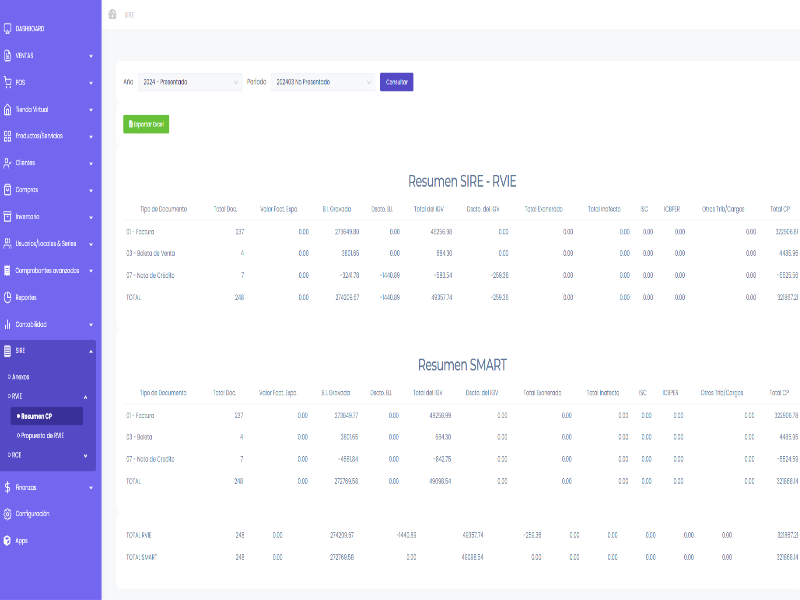The image size is (800, 600).
Task: Click the Consultar button
Action: click(396, 82)
